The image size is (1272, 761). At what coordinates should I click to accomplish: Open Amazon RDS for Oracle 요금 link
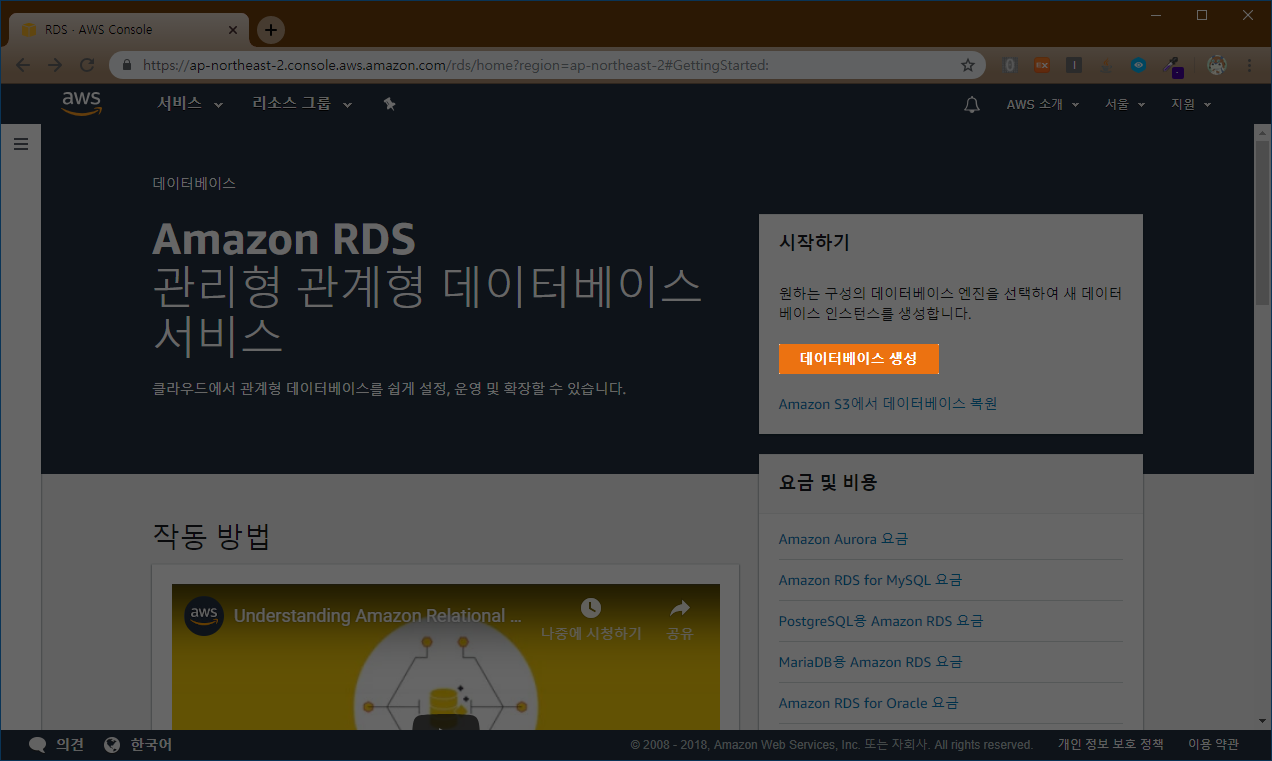coord(868,703)
